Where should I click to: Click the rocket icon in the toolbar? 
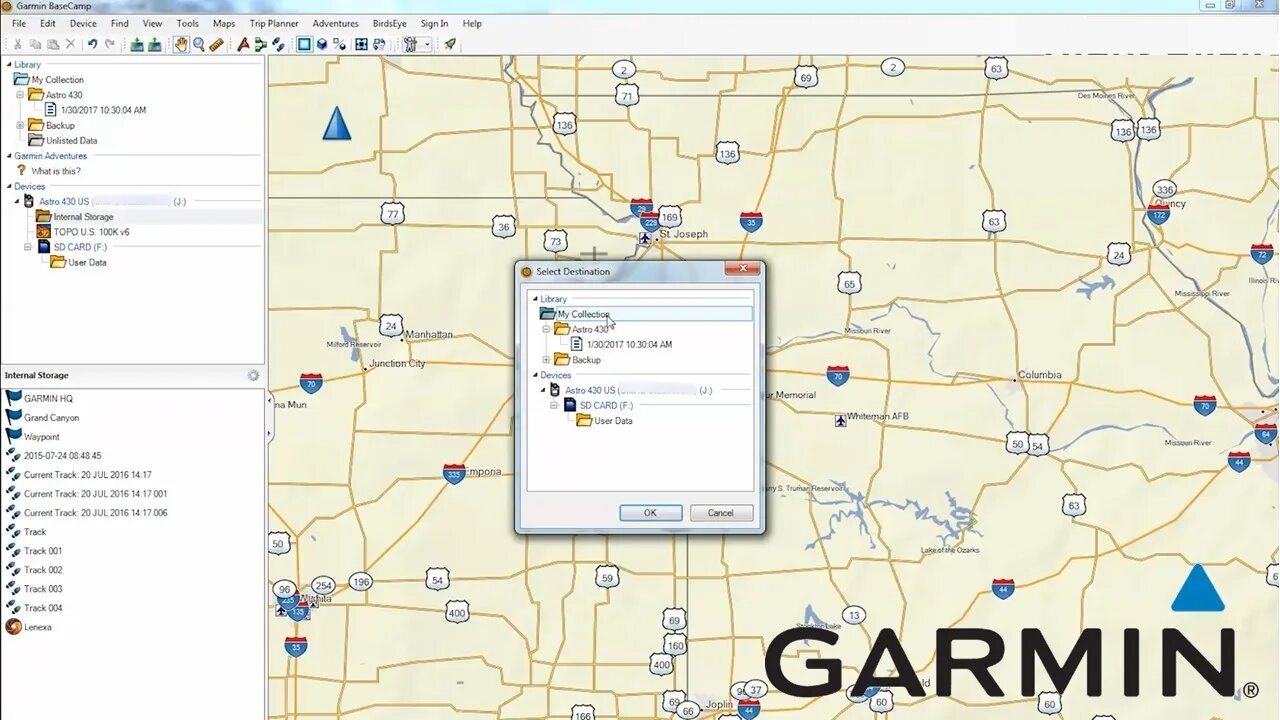pyautogui.click(x=450, y=44)
